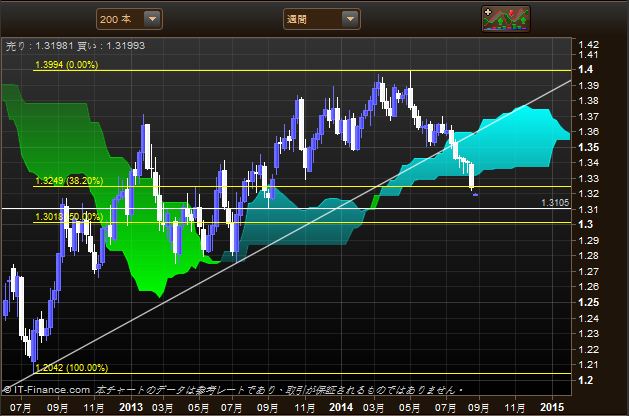This screenshot has height=416, width=629.
Task: Select the 1.3994 (0.00%) Fibonacci label
Action: click(67, 65)
